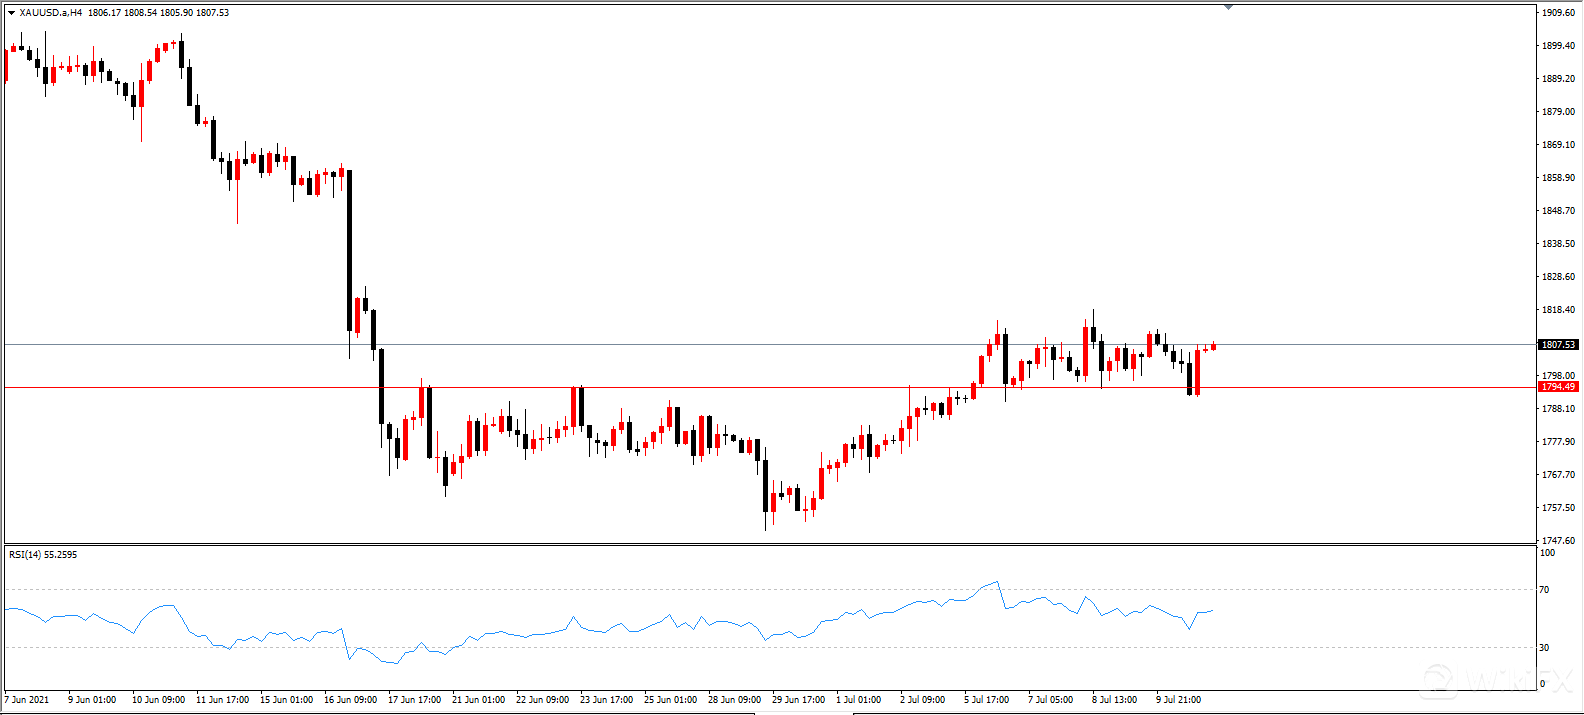The image size is (1584, 715).
Task: Click the 29 Jun 17:00 time axis label
Action: click(x=798, y=700)
